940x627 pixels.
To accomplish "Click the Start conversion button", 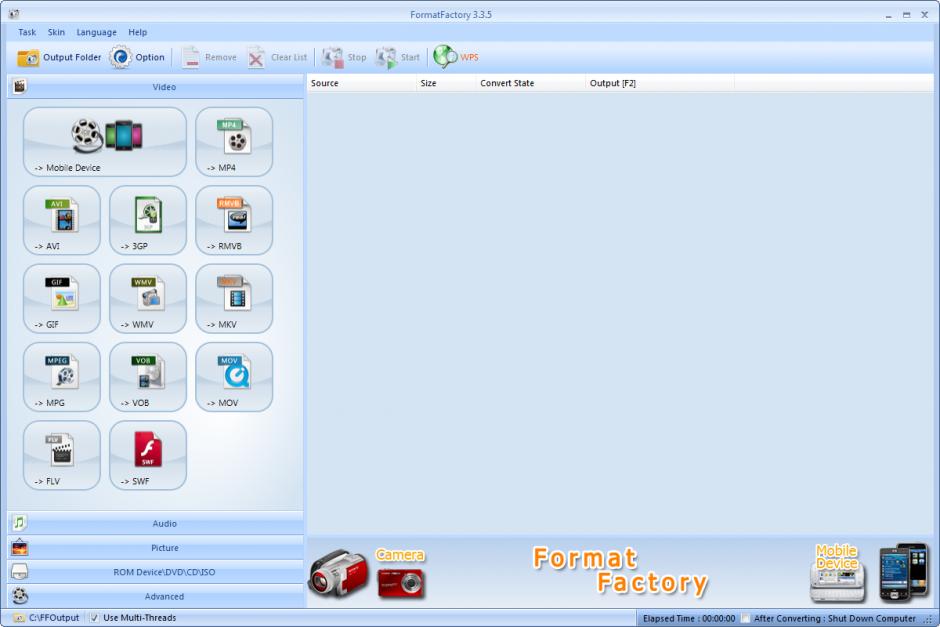I will pyautogui.click(x=397, y=58).
